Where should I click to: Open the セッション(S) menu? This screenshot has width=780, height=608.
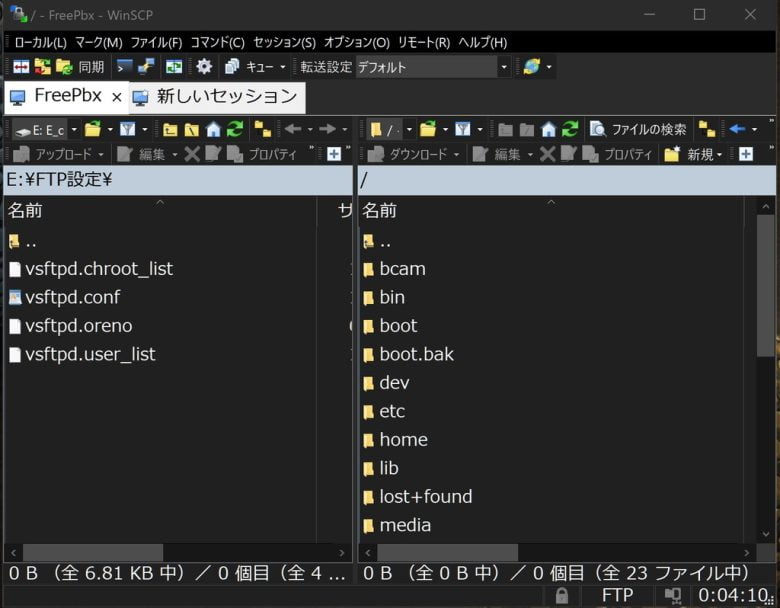(284, 43)
